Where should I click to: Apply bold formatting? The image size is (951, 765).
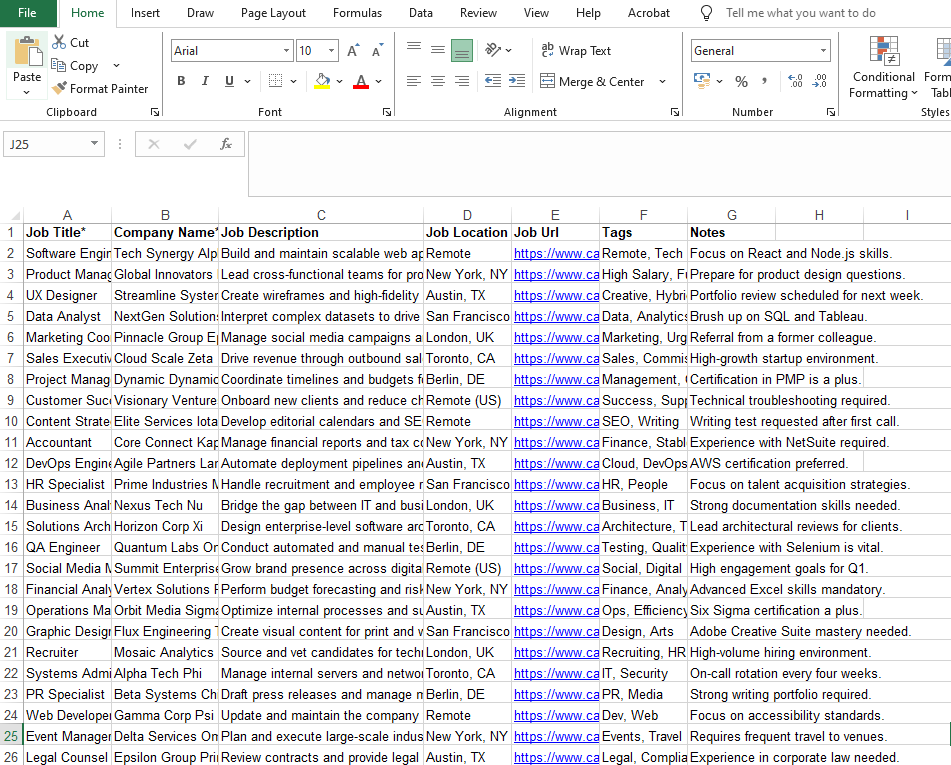click(181, 80)
